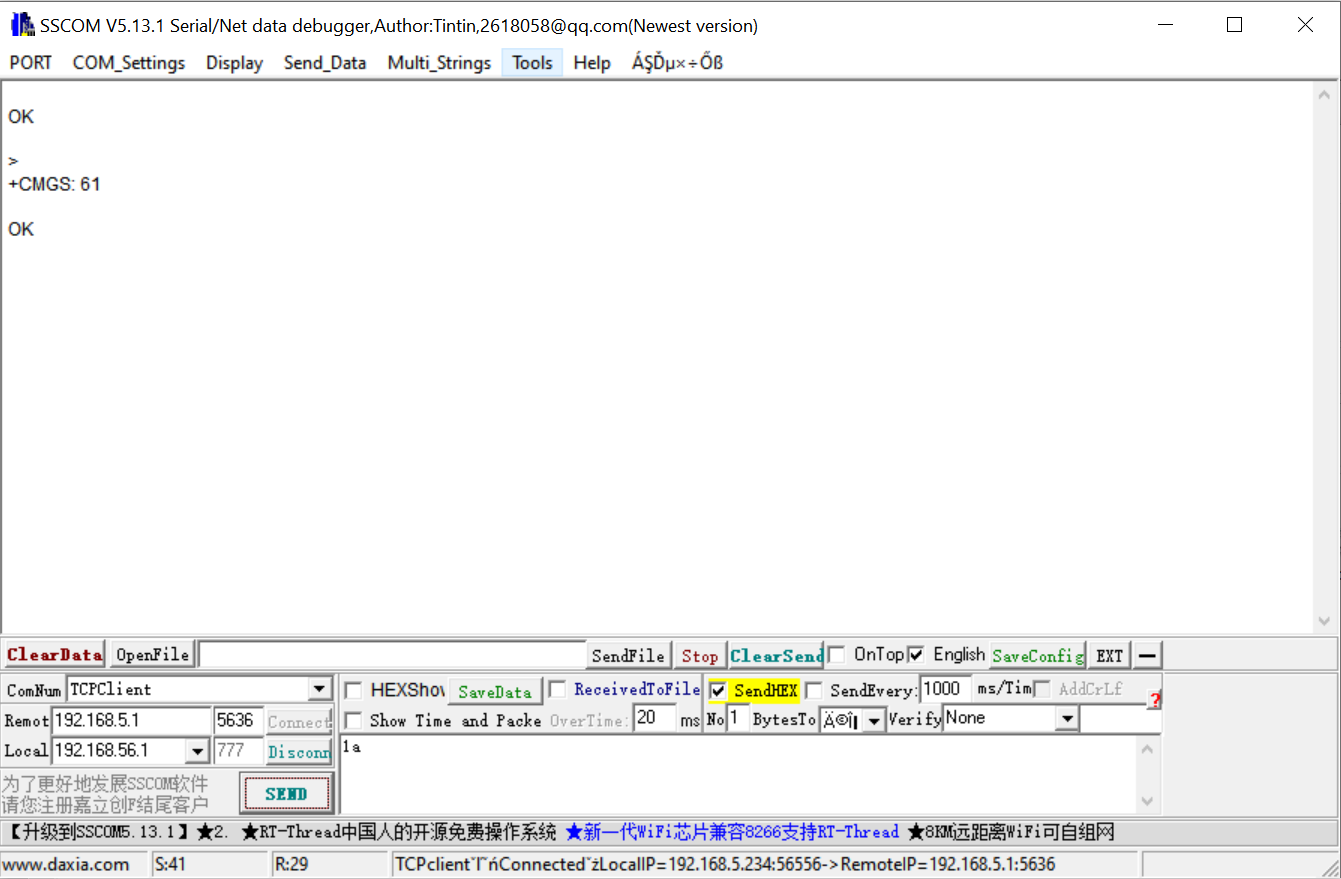The height and width of the screenshot is (879, 1341).
Task: Click the SendFile button
Action: (628, 656)
